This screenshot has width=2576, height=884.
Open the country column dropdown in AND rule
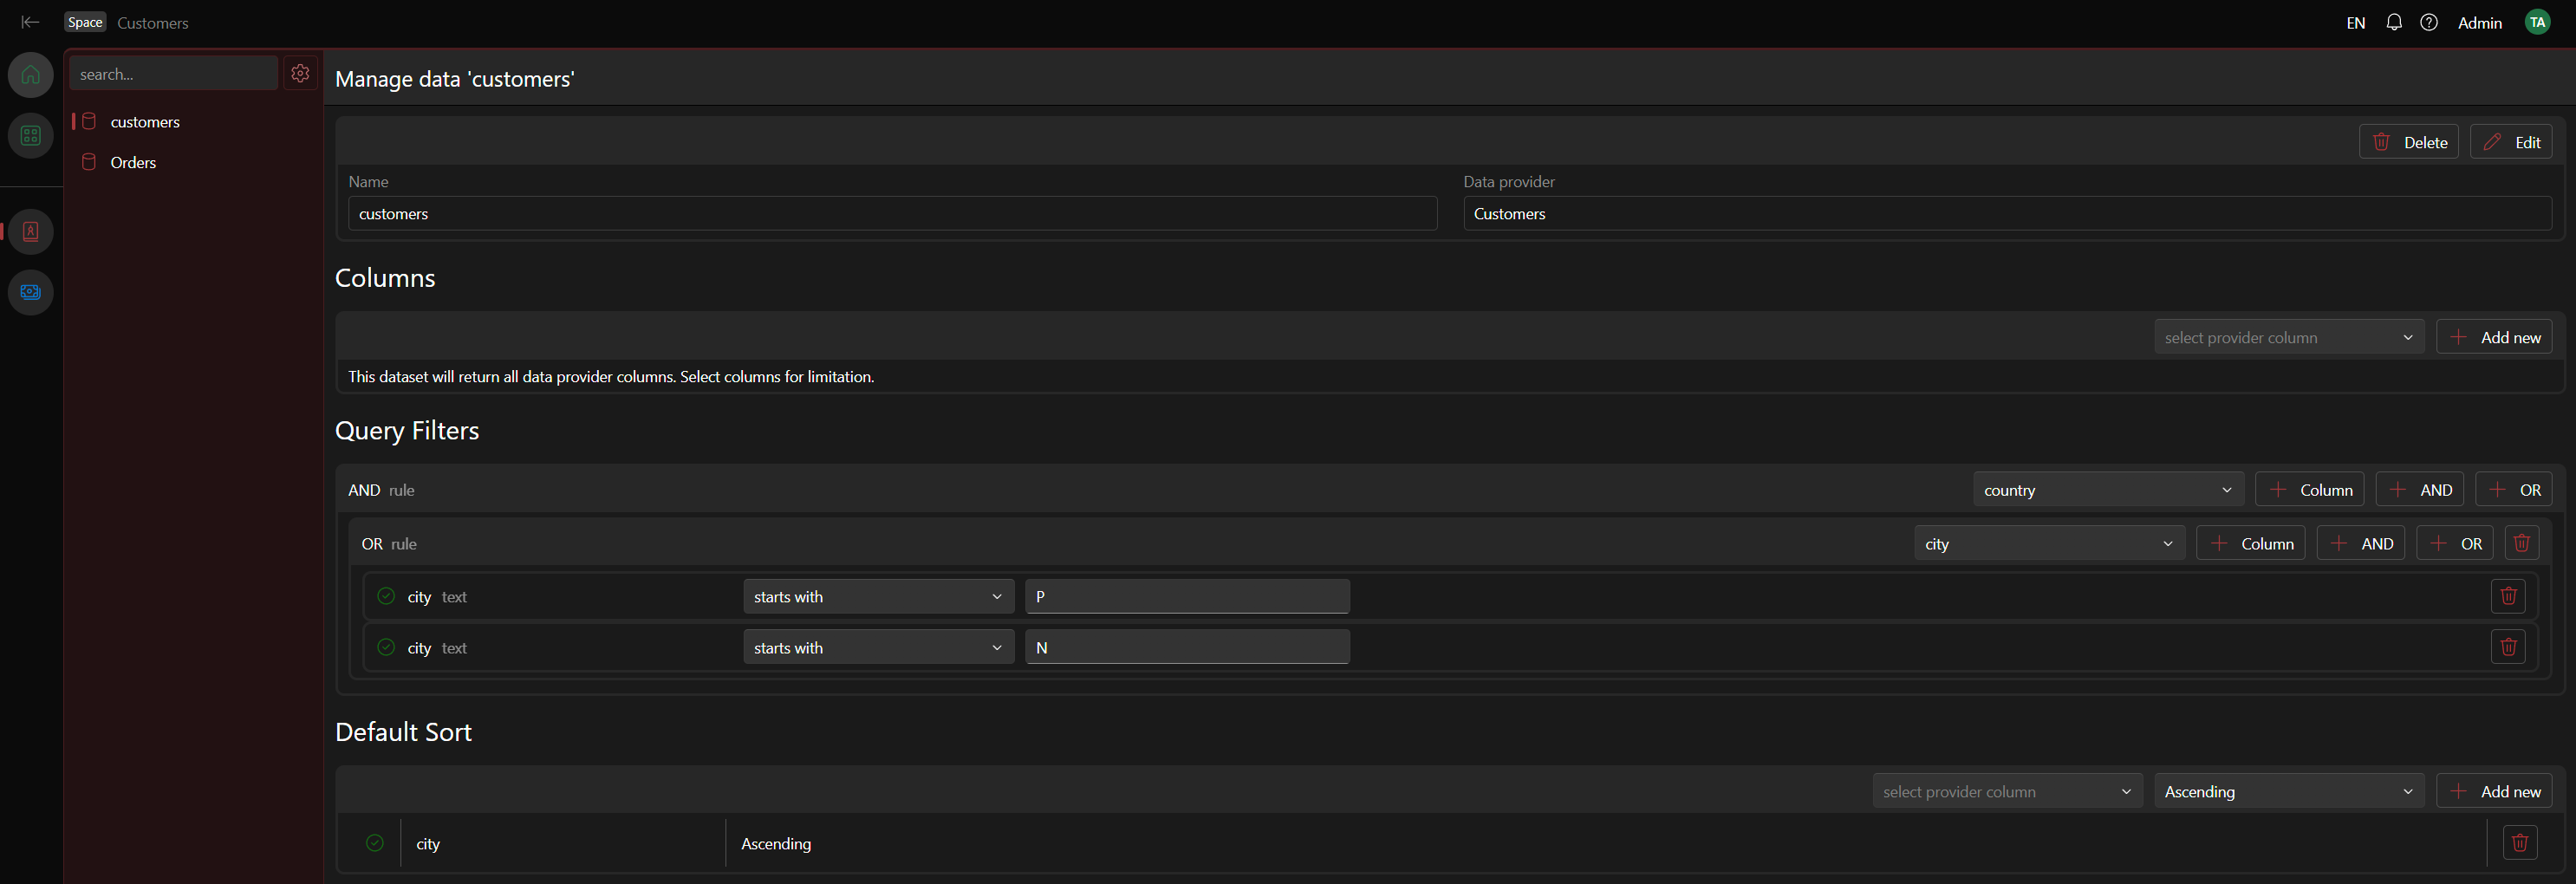click(x=2108, y=490)
